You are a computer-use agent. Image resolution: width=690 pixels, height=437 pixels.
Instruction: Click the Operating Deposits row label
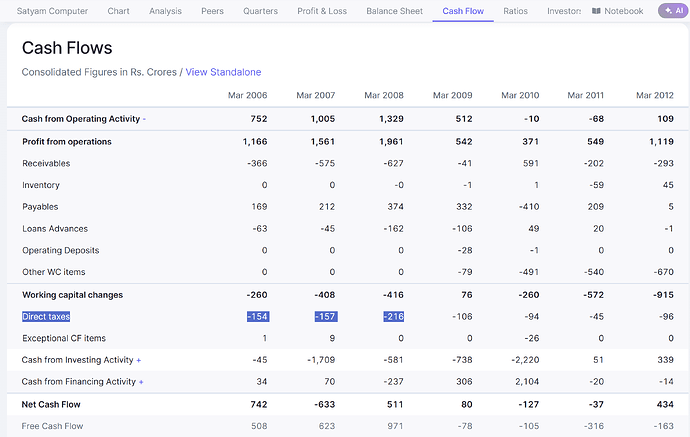click(61, 250)
